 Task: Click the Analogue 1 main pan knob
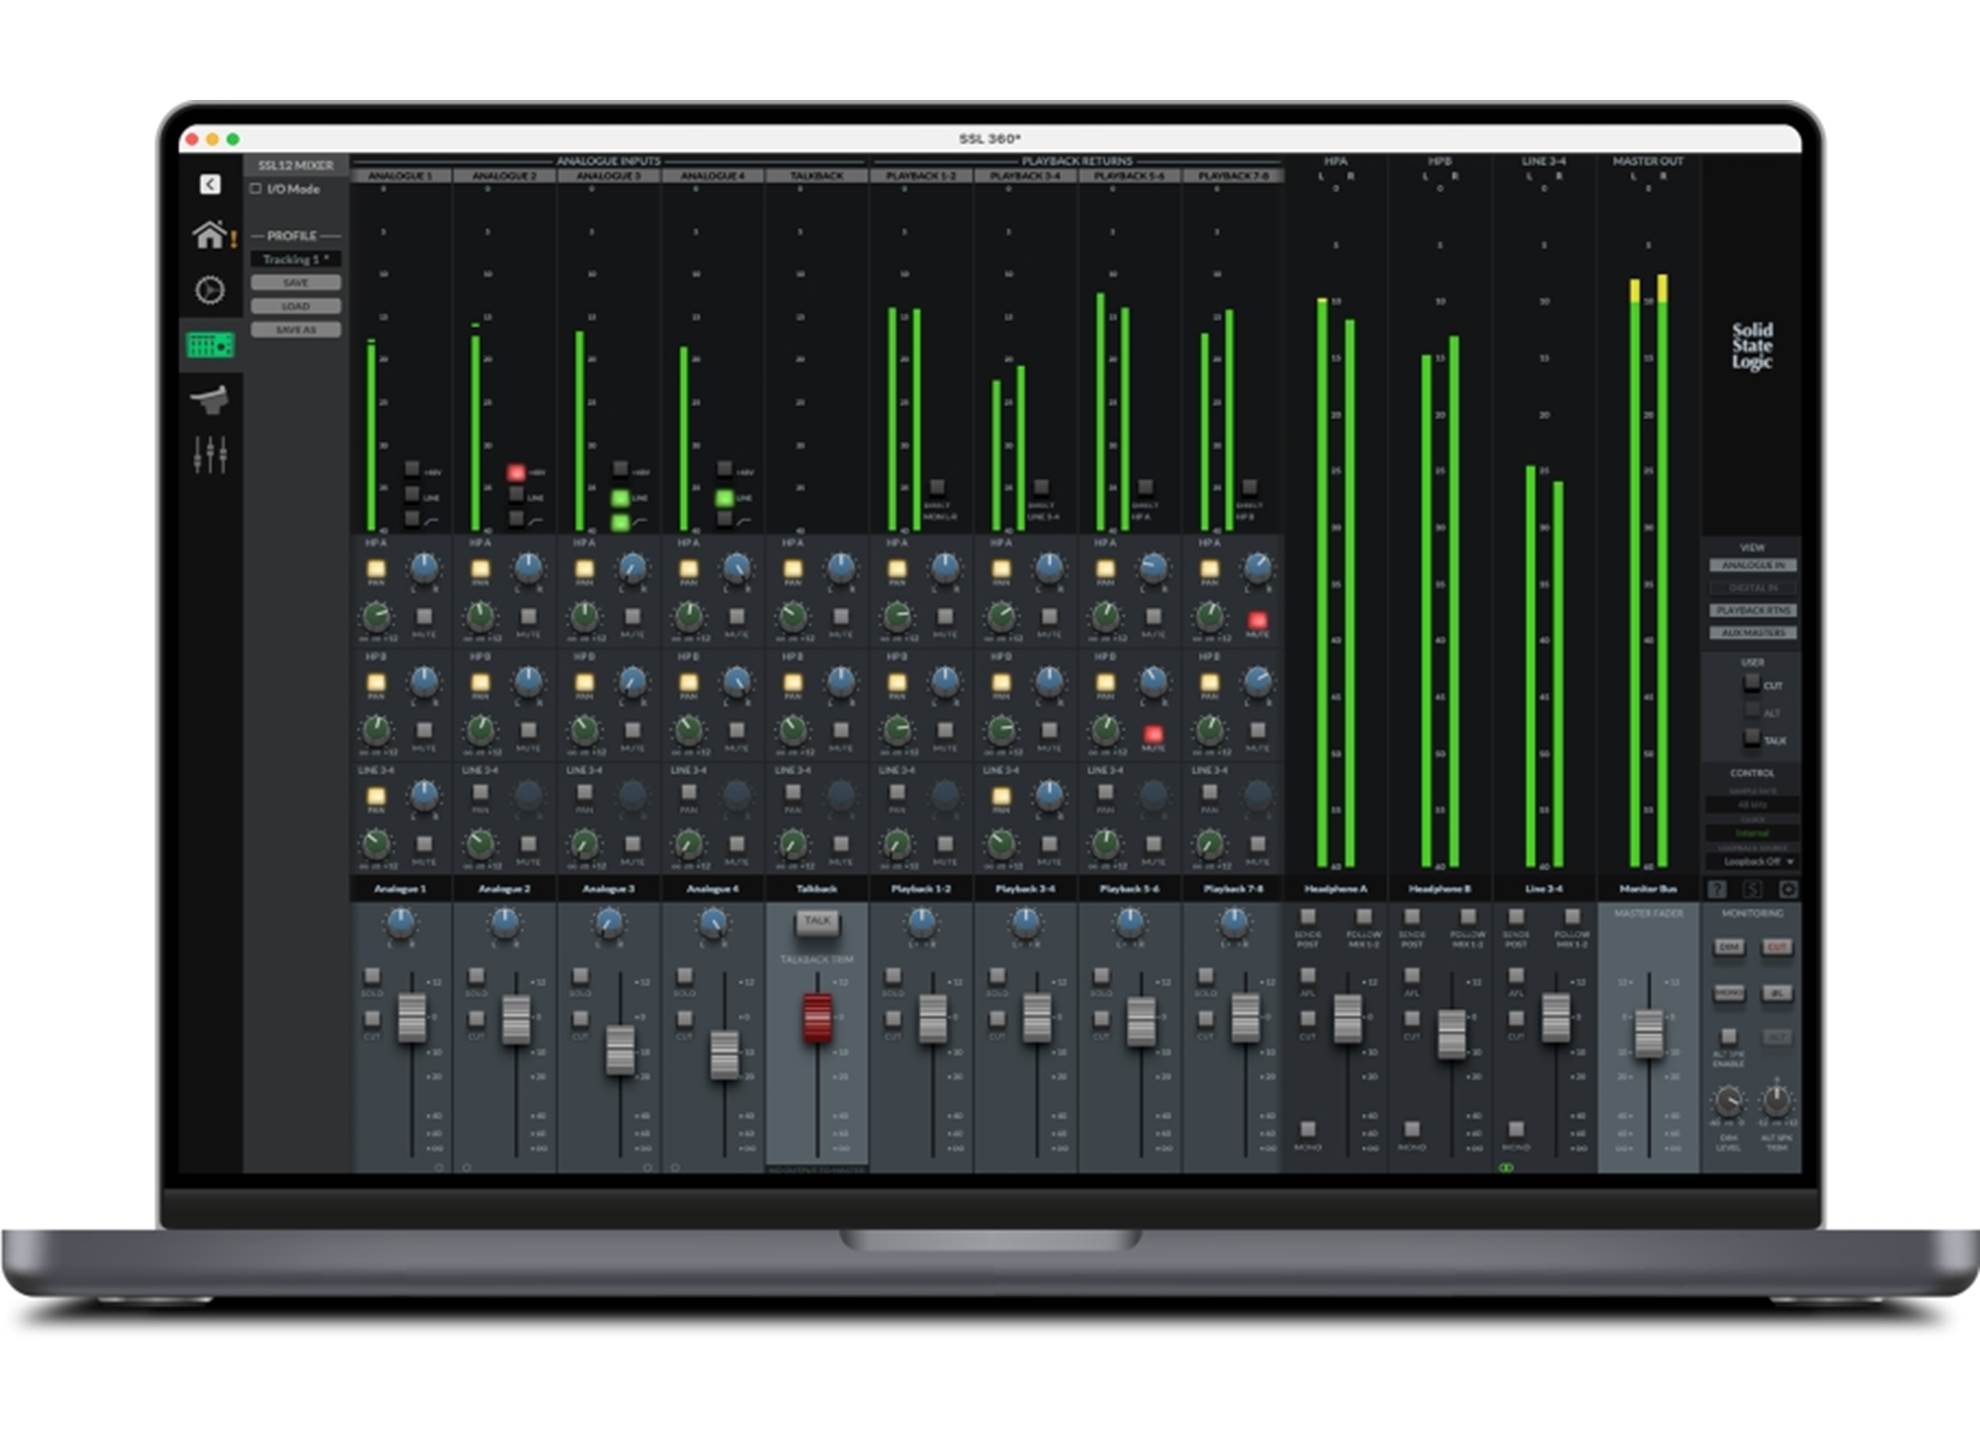coord(401,923)
